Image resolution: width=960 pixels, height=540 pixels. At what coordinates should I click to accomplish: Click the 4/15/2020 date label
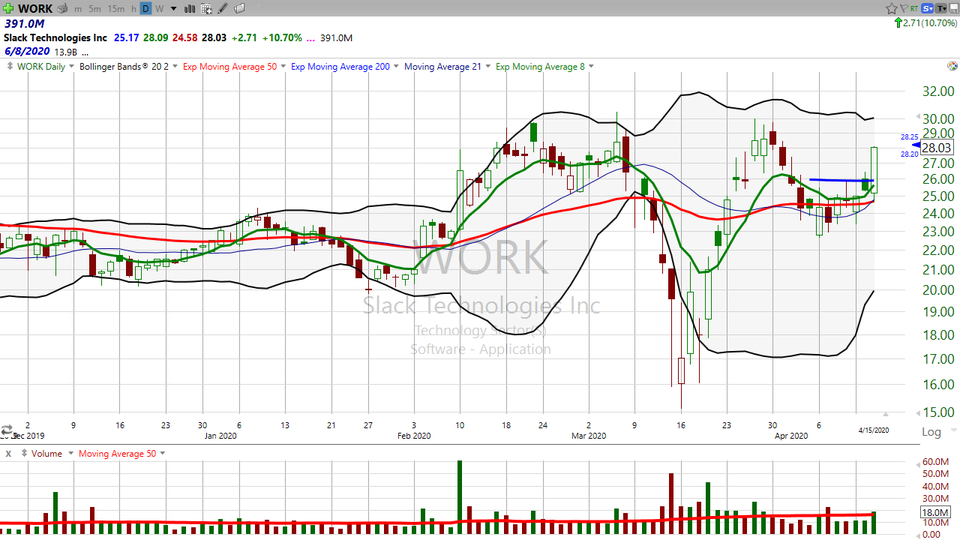pos(874,430)
